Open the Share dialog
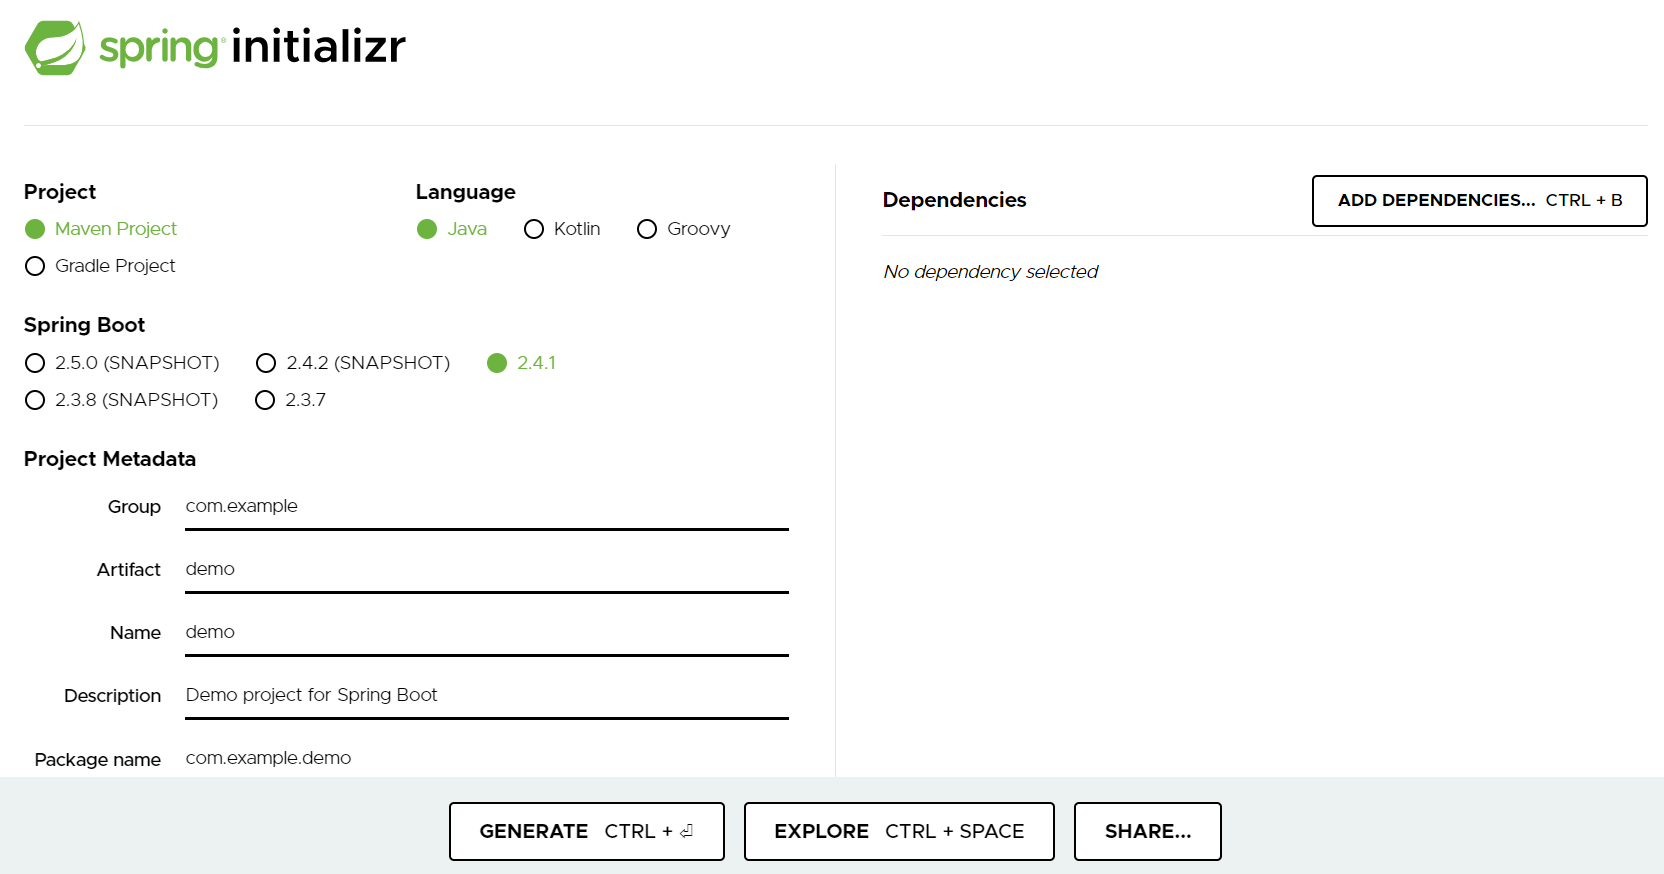Screen dimensions: 1664x874 click(1147, 831)
